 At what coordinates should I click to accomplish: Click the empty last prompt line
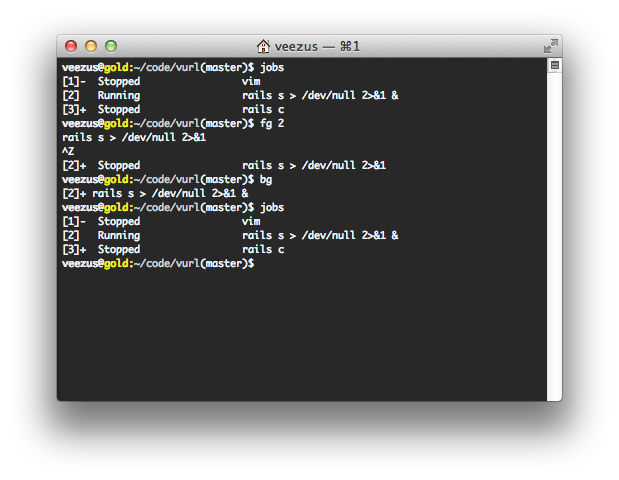(158, 263)
